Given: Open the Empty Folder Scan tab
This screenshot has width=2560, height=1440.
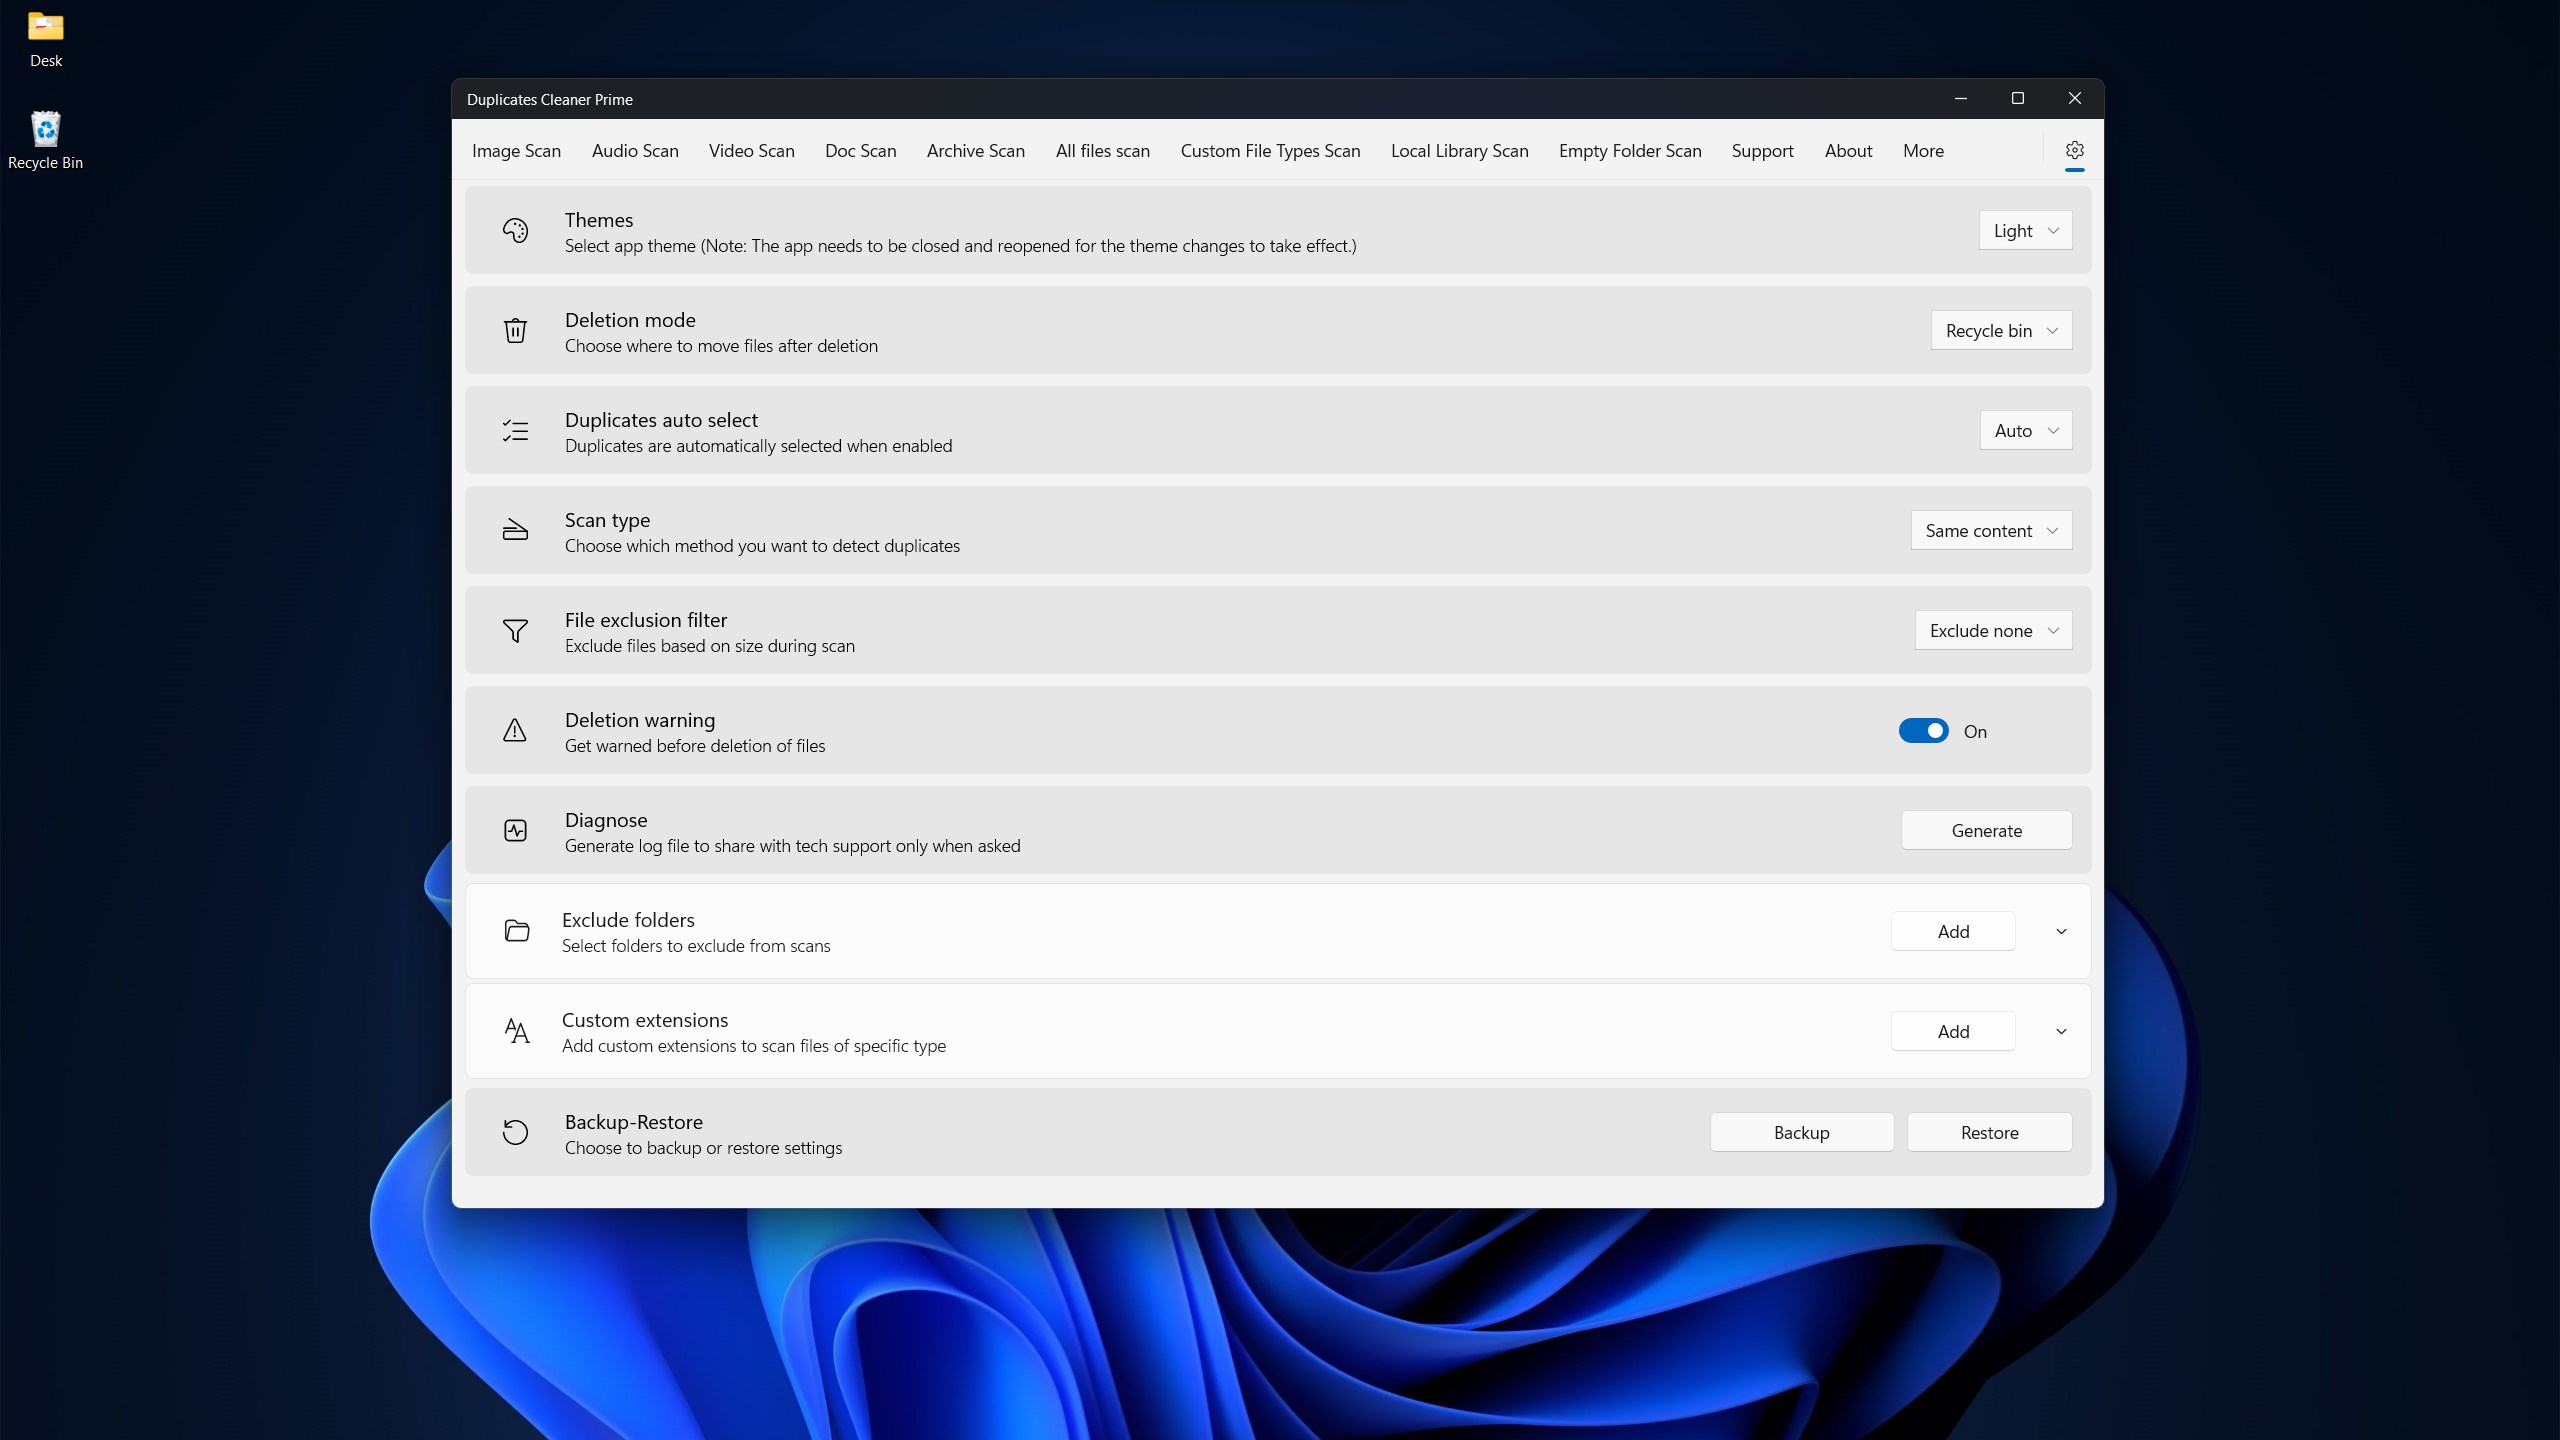Looking at the screenshot, I should 1629,151.
